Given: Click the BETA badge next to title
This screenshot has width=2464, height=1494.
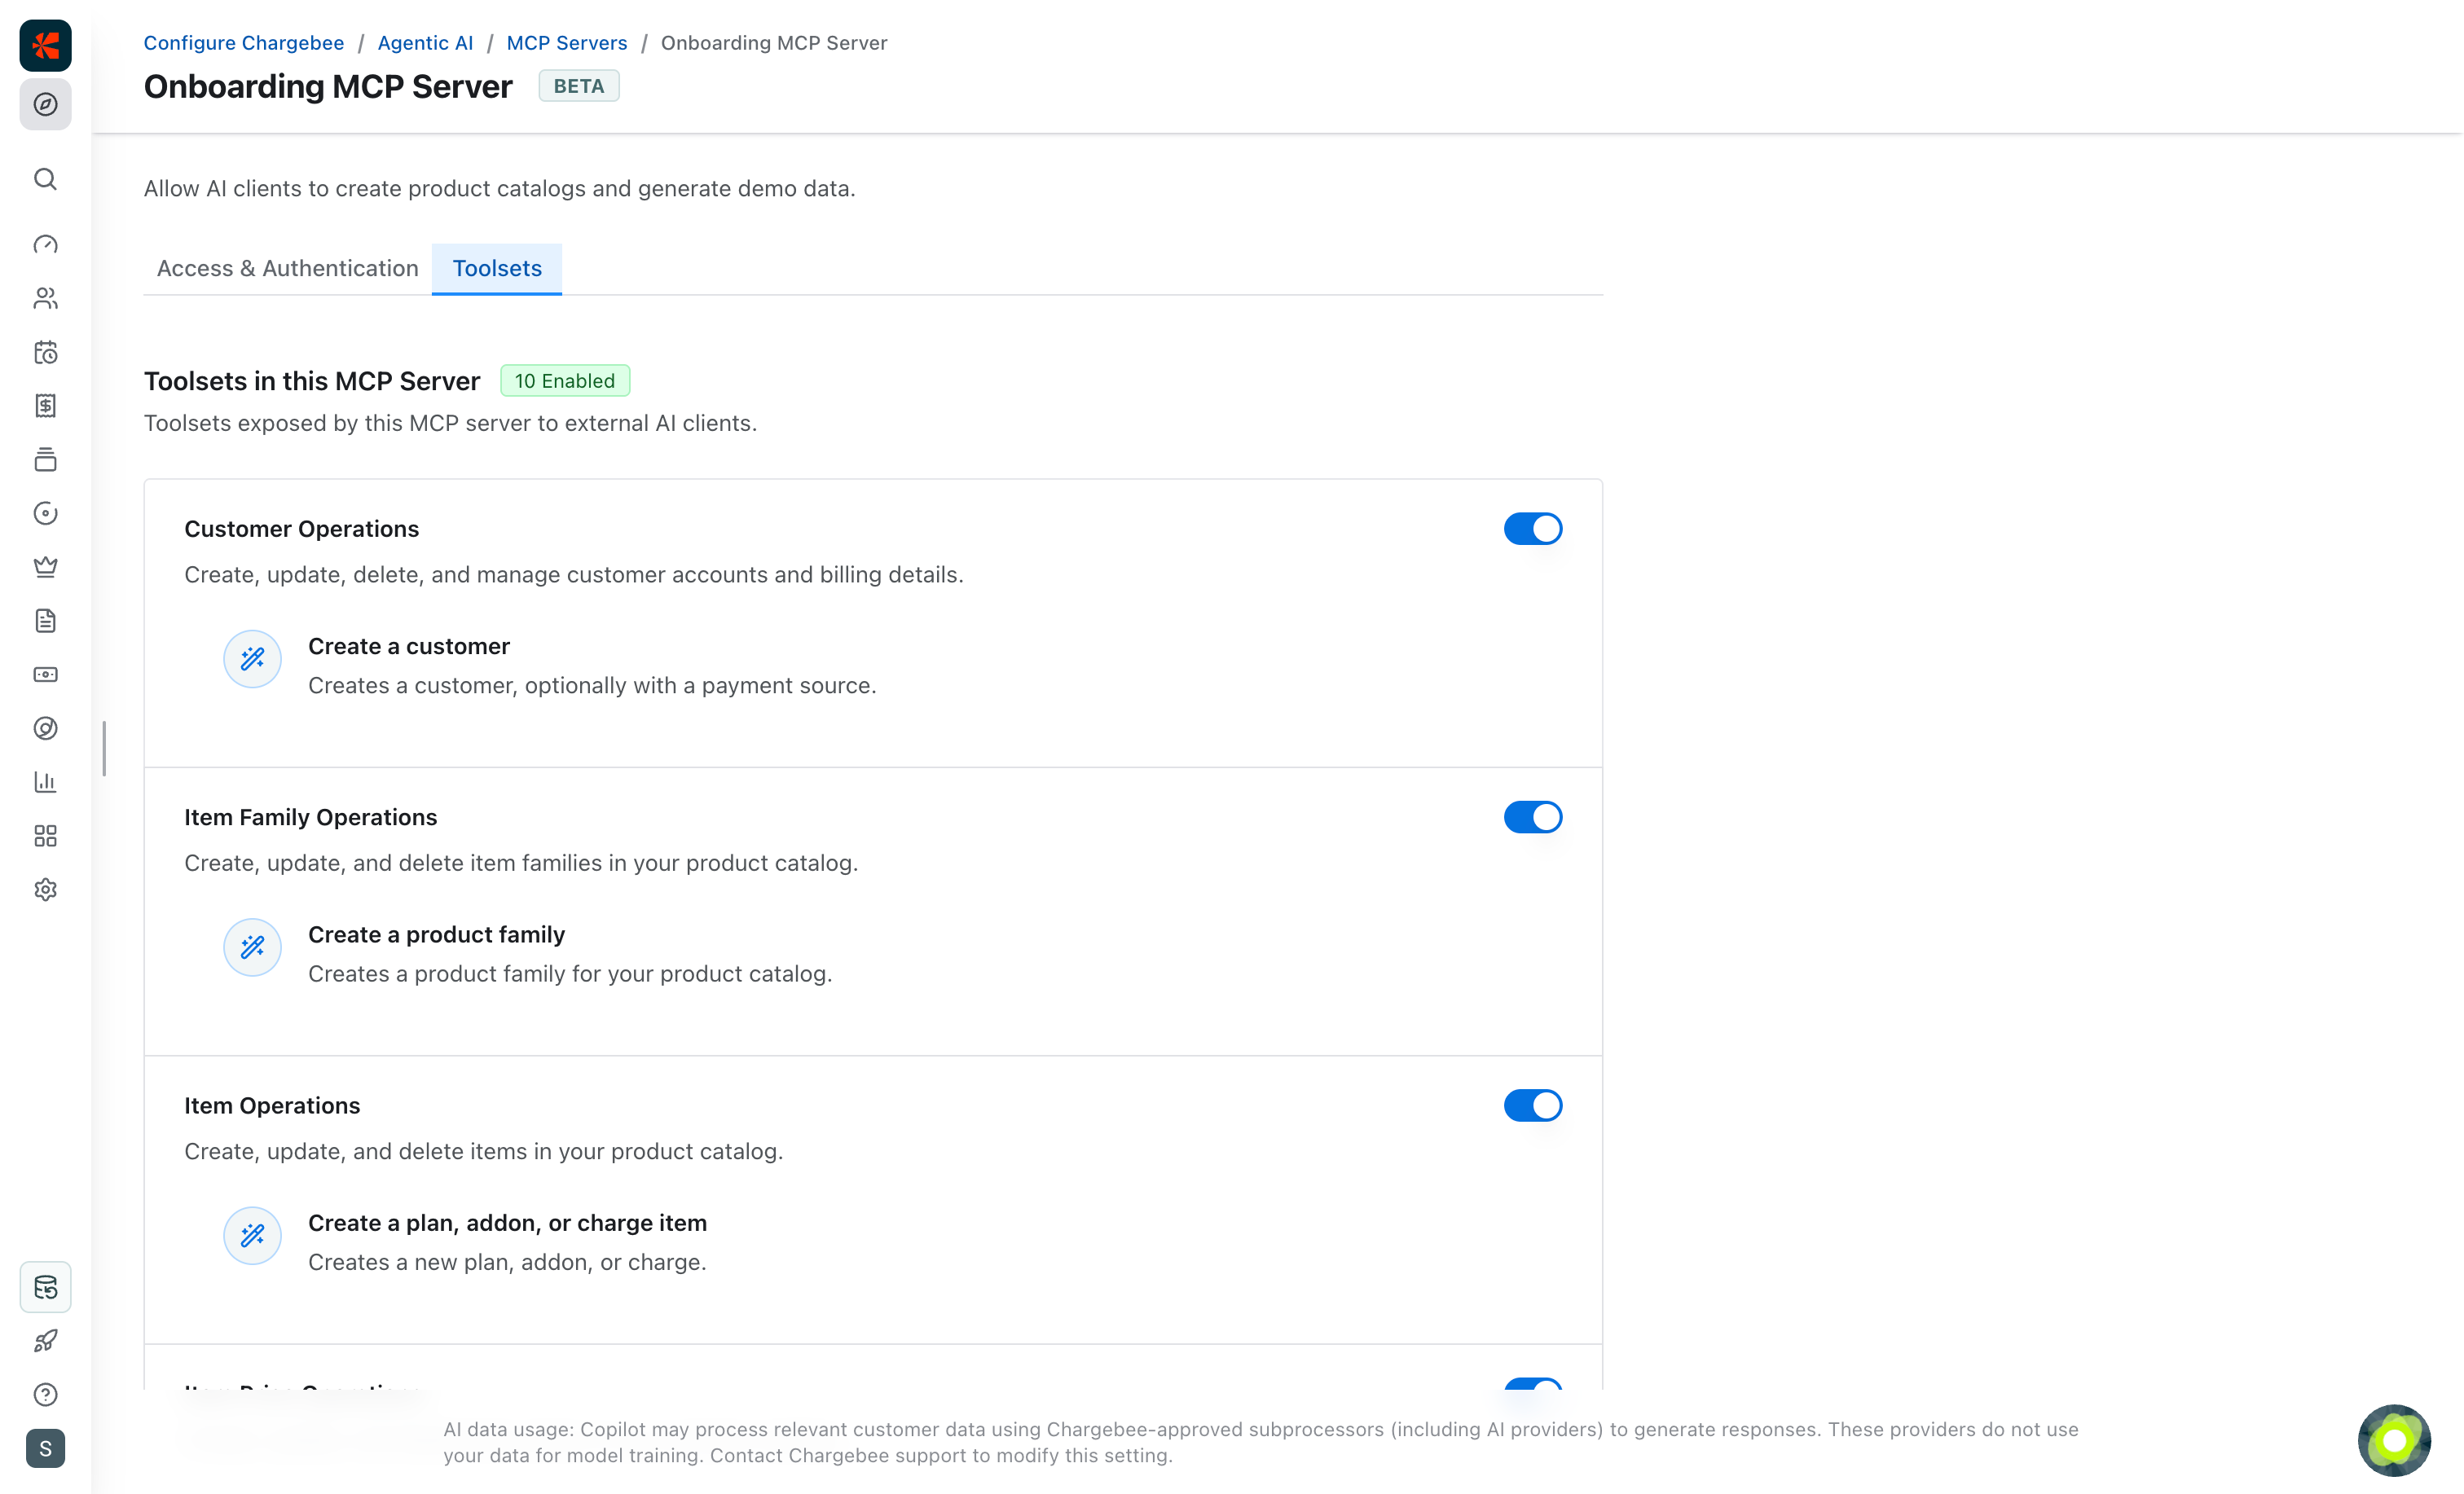Looking at the screenshot, I should (579, 86).
